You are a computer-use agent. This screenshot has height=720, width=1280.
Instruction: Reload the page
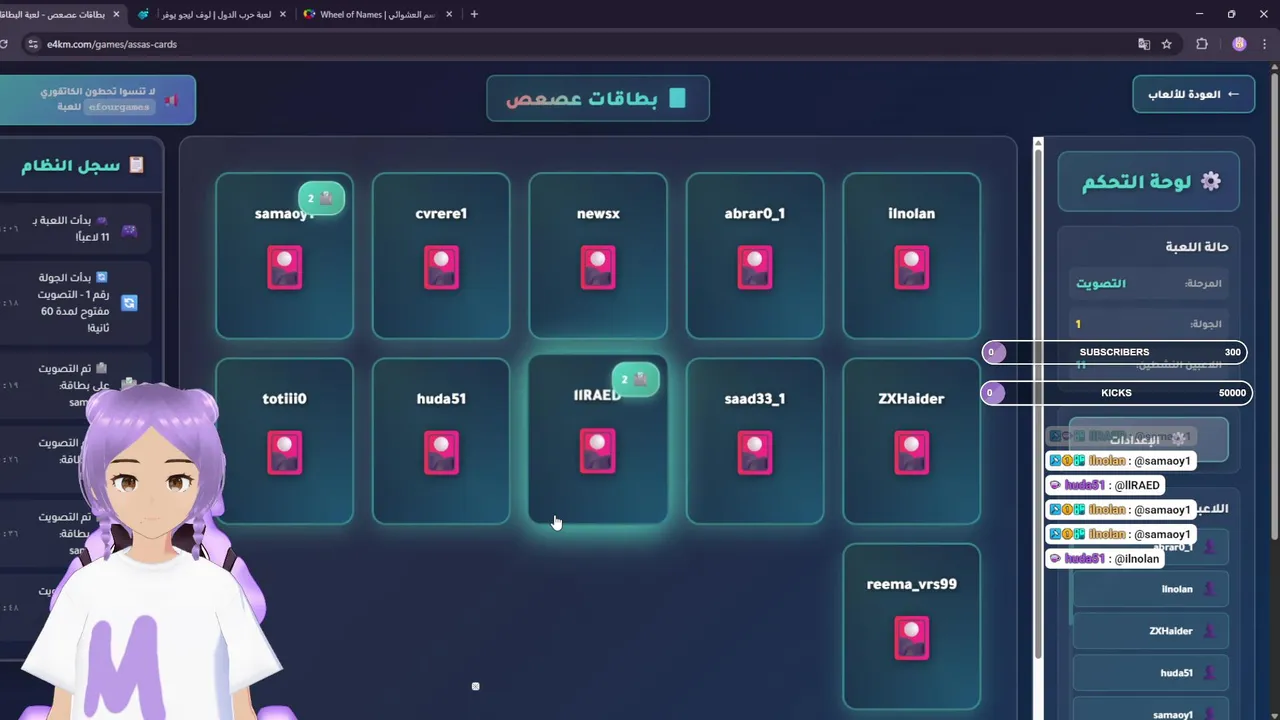(x=5, y=44)
